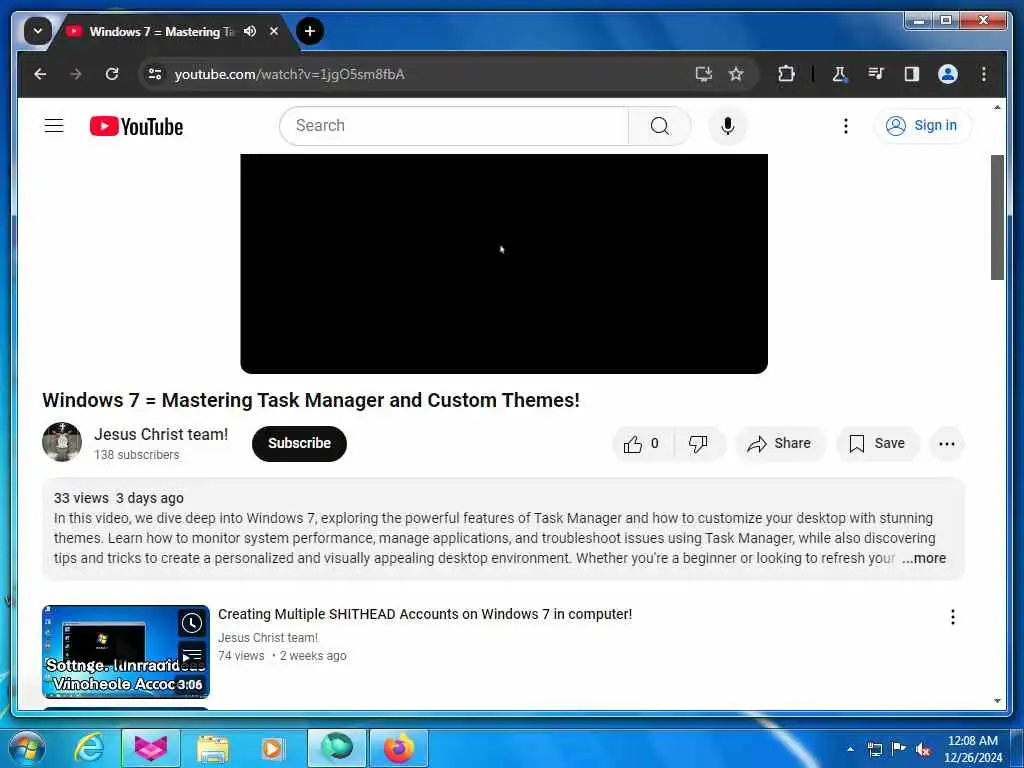
Task: Open Action Center flag icon
Action: 899,749
